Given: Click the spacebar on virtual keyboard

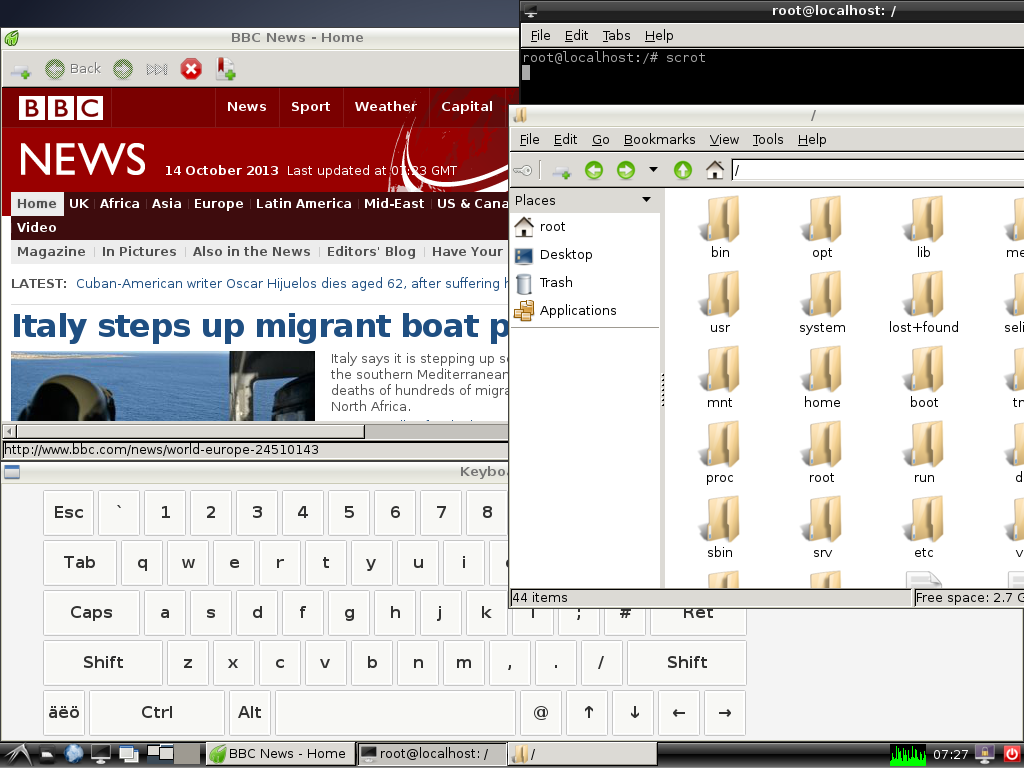Looking at the screenshot, I should (x=395, y=712).
